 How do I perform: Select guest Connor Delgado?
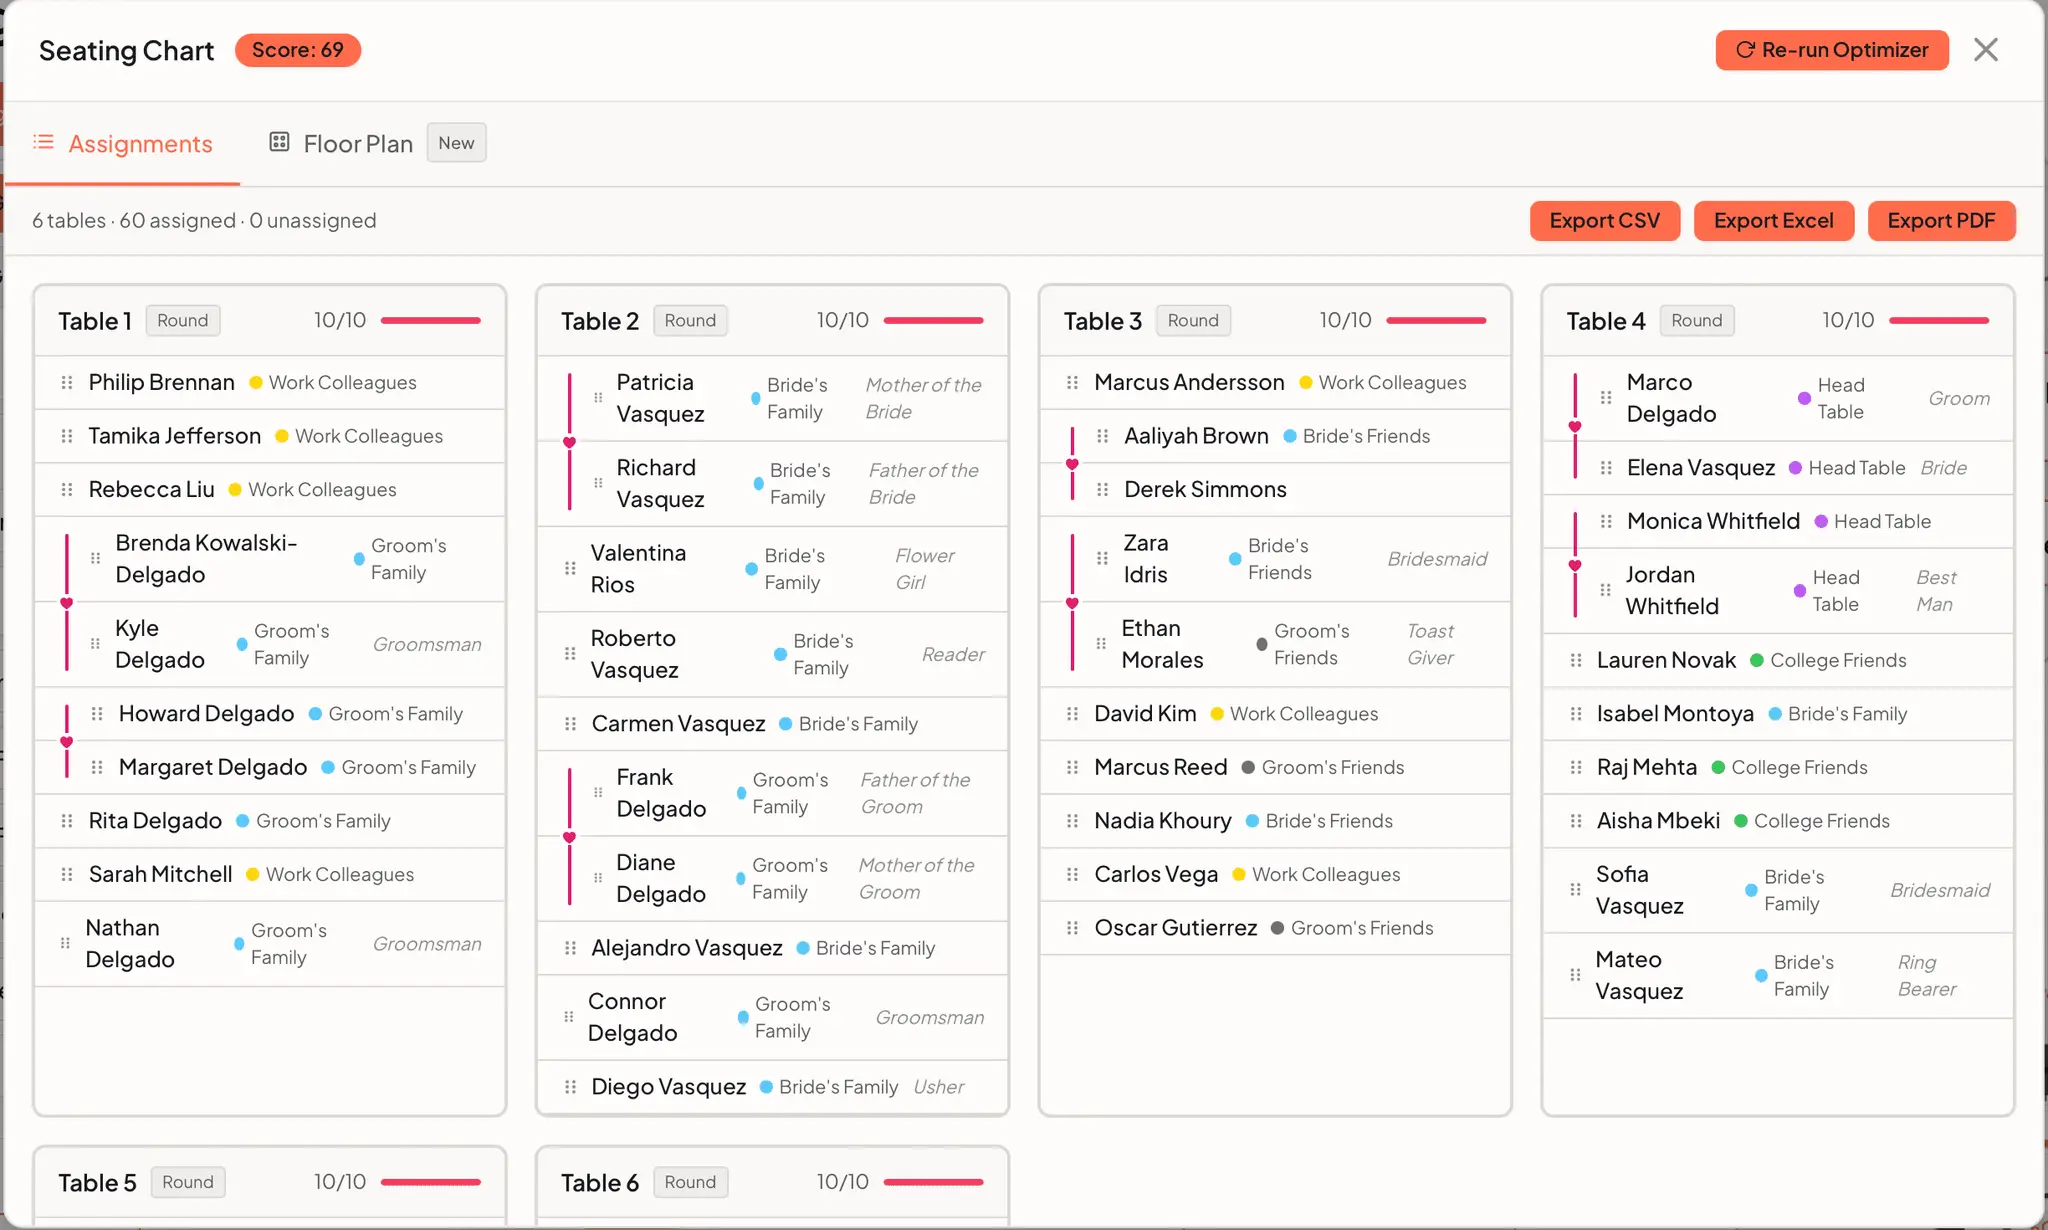tap(772, 1017)
